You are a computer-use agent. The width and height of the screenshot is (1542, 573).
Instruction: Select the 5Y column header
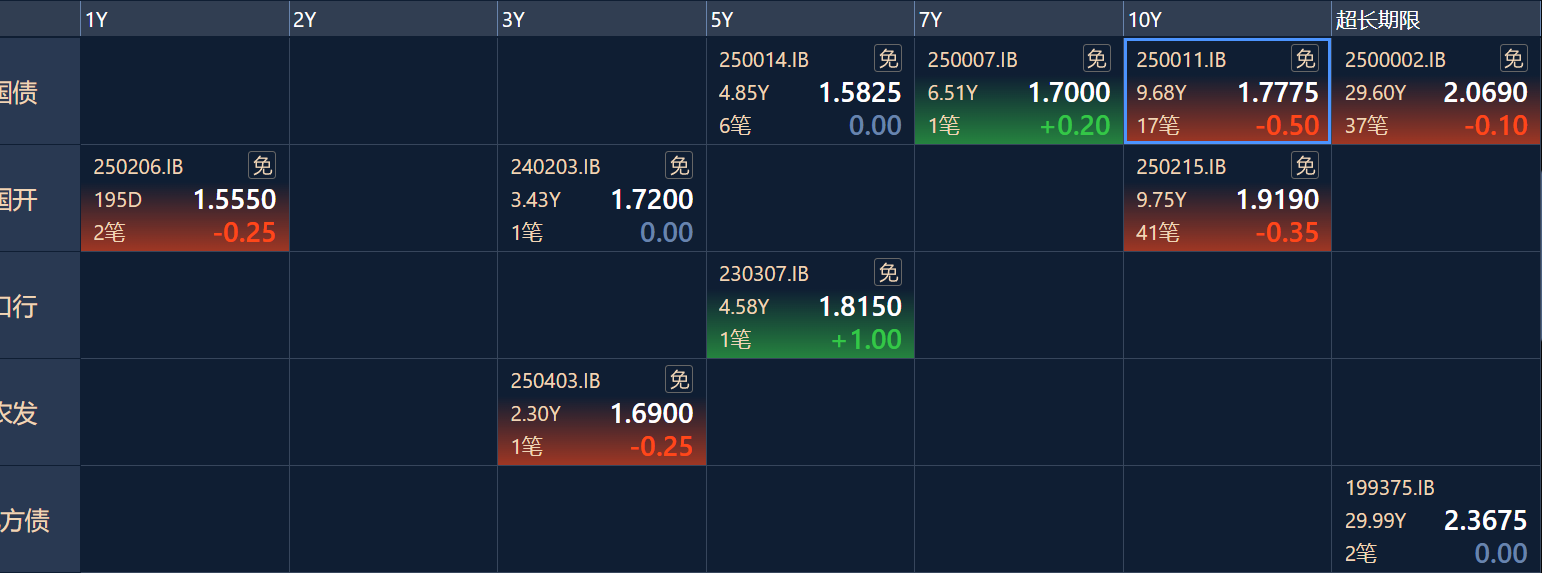722,20
